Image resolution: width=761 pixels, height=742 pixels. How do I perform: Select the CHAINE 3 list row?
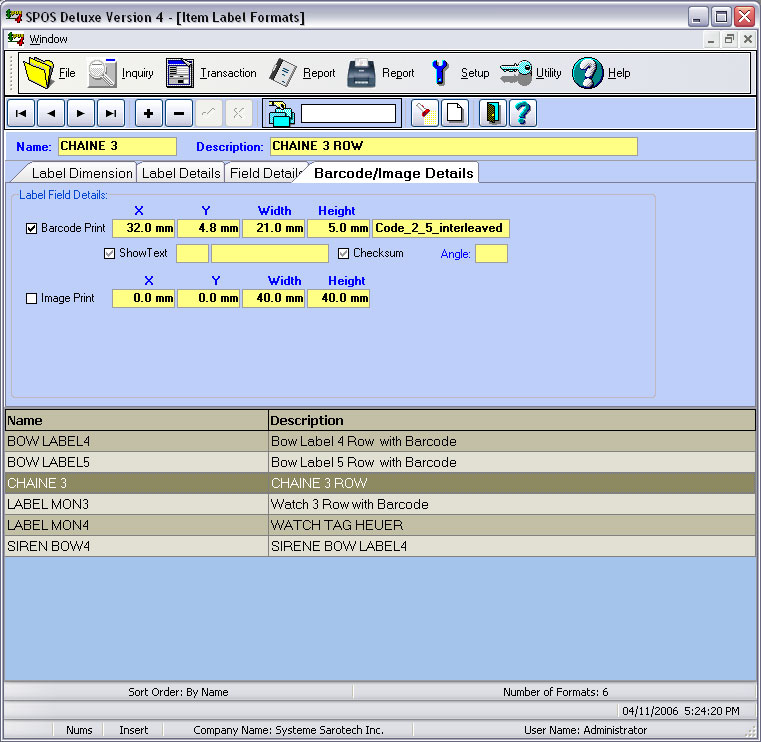coord(380,483)
